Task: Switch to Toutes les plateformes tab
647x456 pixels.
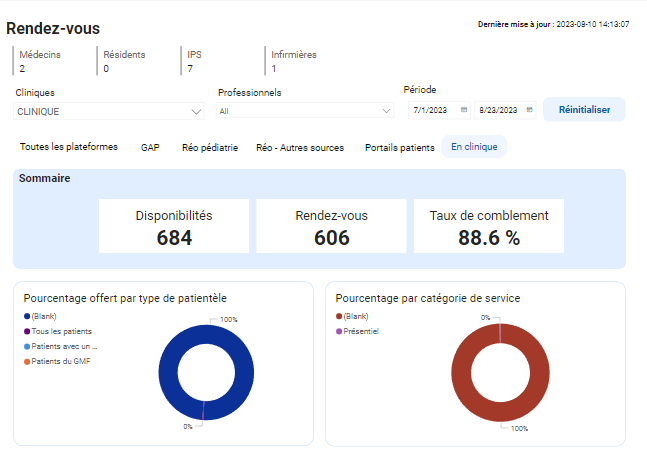Action: pos(69,147)
